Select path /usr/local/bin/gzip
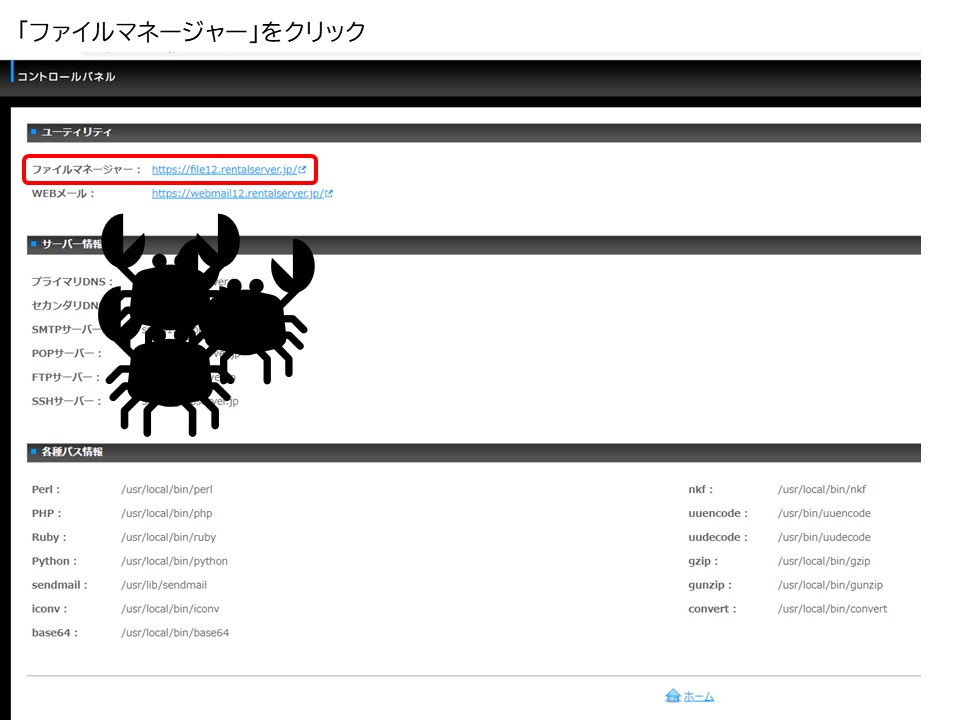Screen dimensions: 960x720 pyautogui.click(x=824, y=561)
